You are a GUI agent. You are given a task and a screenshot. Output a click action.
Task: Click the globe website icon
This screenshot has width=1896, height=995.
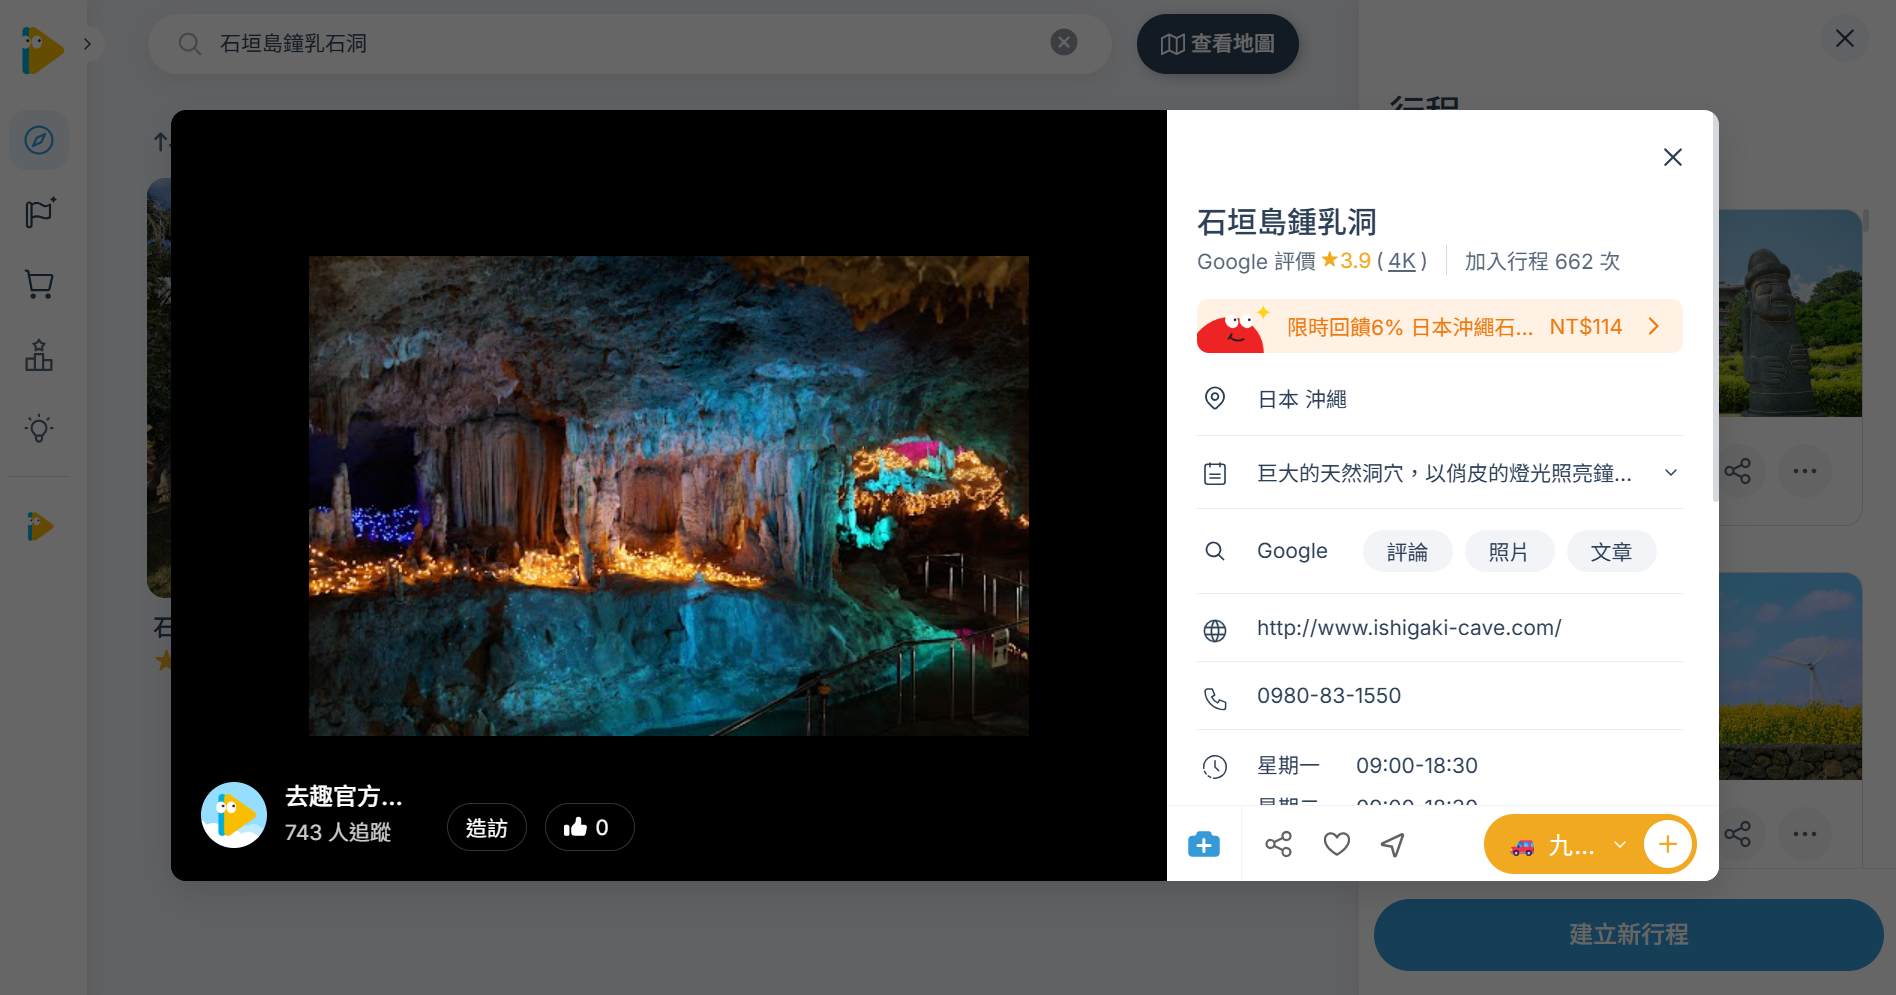point(1215,631)
